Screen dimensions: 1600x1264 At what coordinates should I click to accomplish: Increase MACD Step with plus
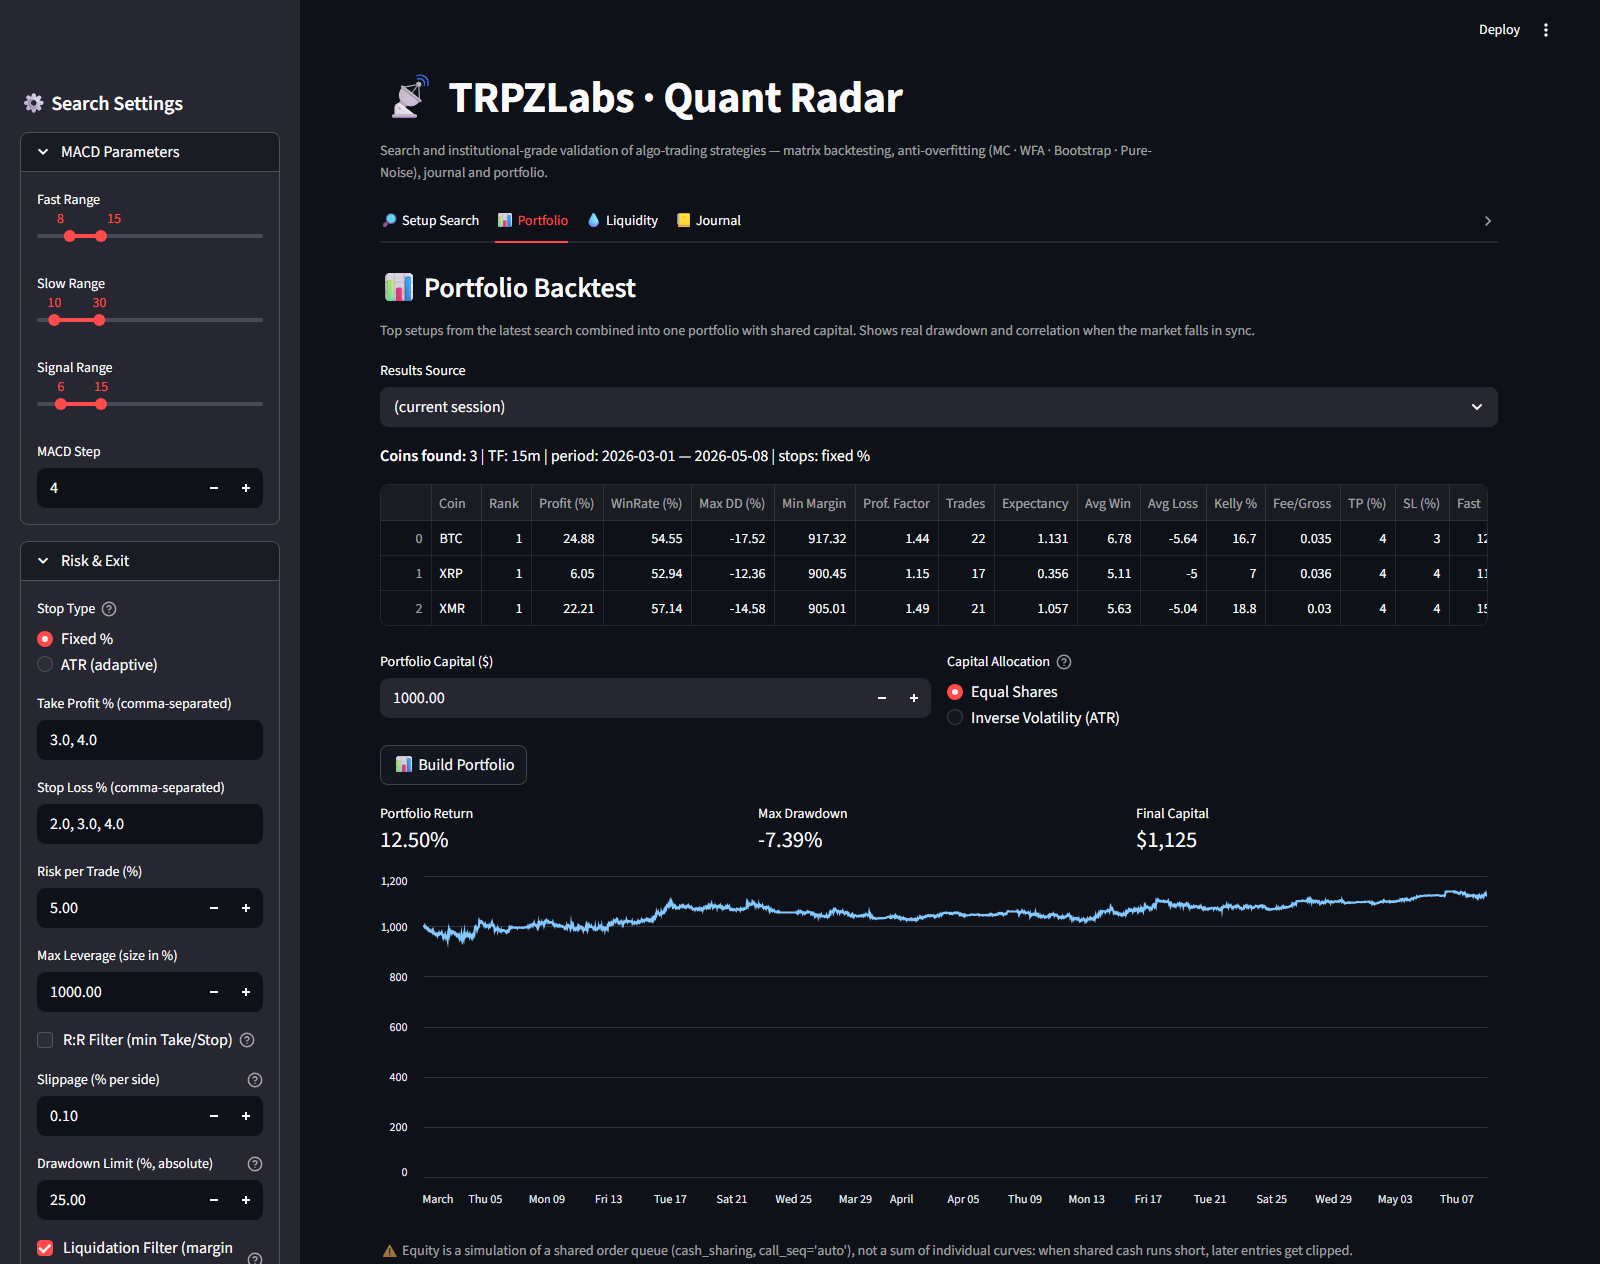tap(246, 488)
